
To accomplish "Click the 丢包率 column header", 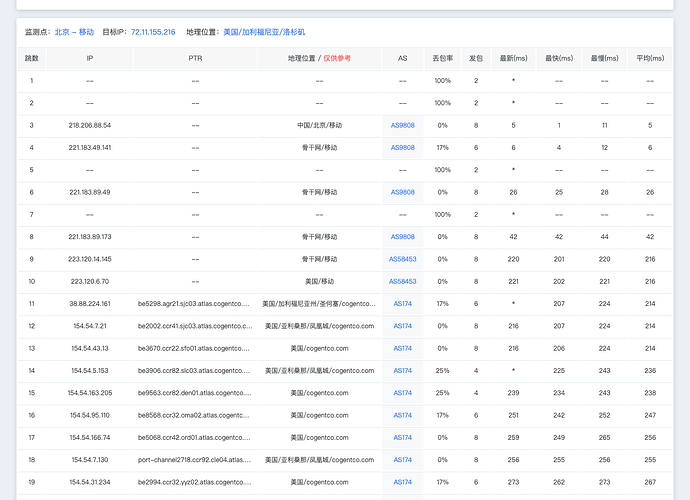I will pyautogui.click(x=443, y=58).
